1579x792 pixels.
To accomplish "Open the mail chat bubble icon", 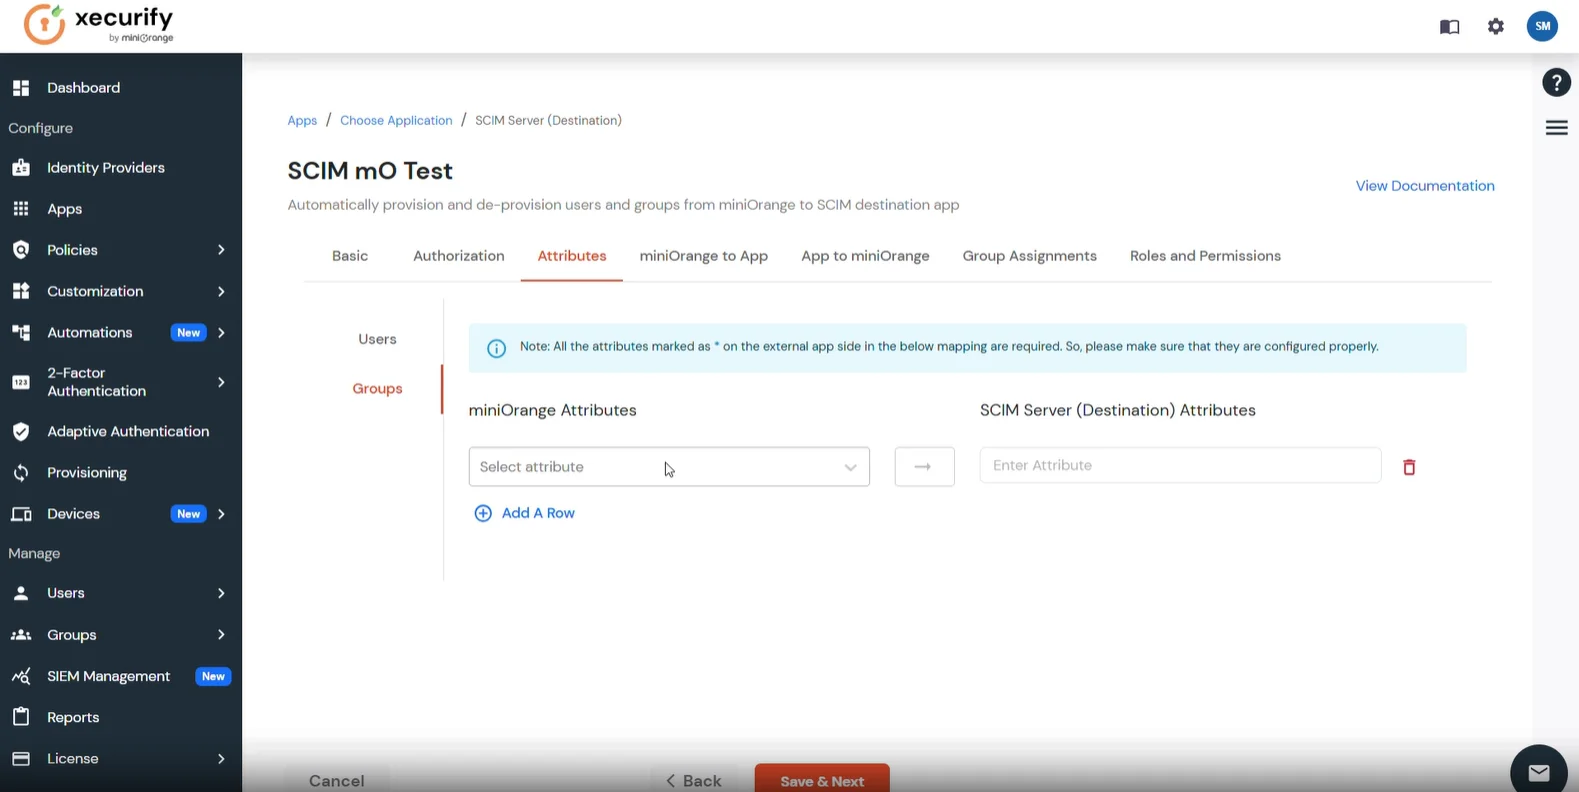I will click(1538, 772).
